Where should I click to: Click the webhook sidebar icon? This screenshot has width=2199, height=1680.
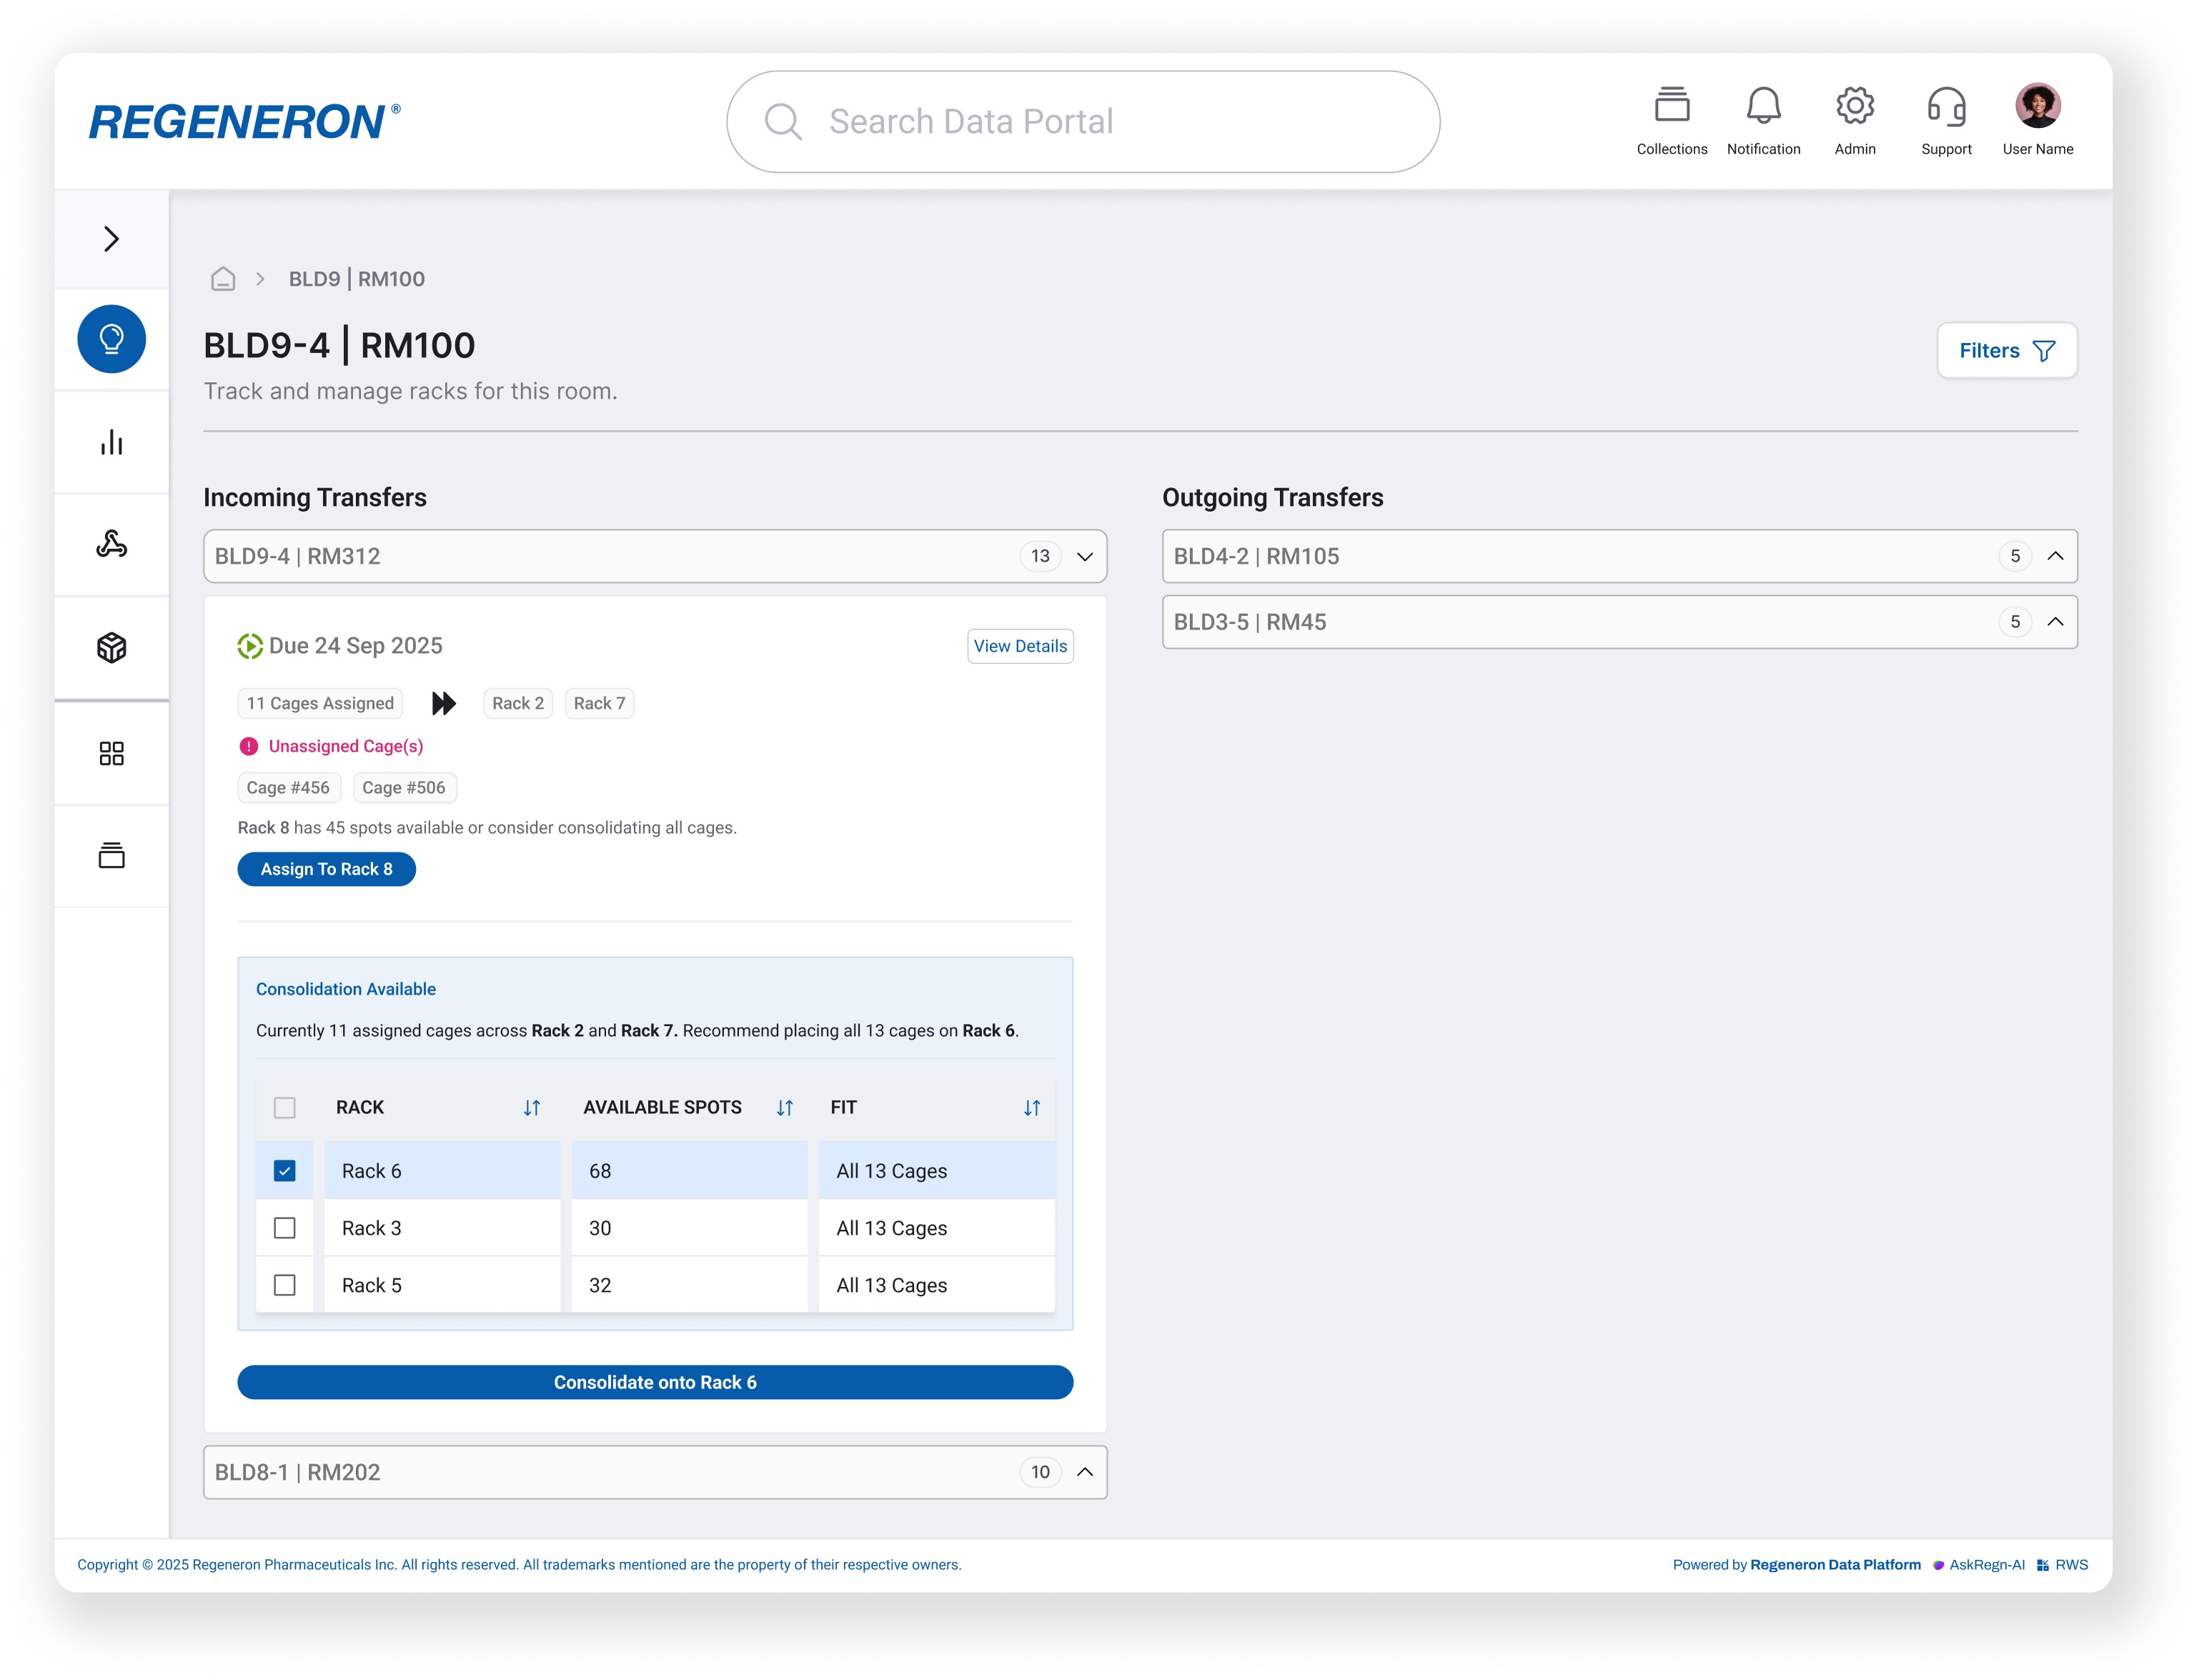click(111, 544)
